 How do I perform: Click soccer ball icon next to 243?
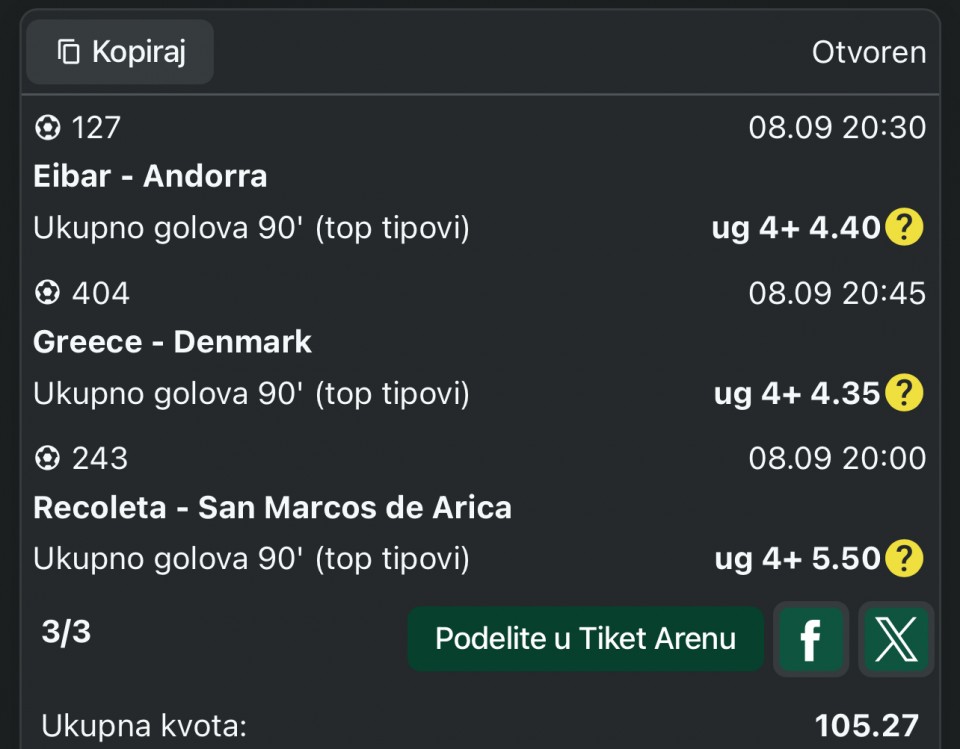pos(47,458)
